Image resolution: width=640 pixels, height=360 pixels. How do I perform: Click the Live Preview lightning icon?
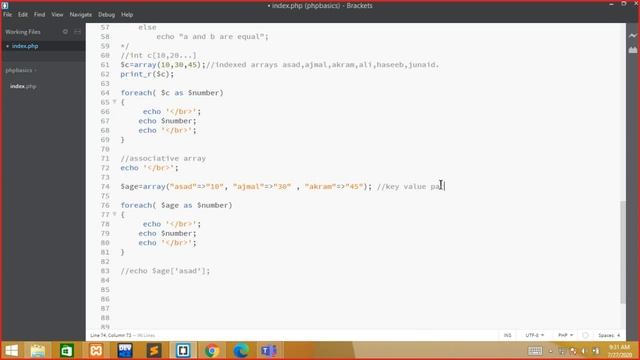tap(633, 36)
